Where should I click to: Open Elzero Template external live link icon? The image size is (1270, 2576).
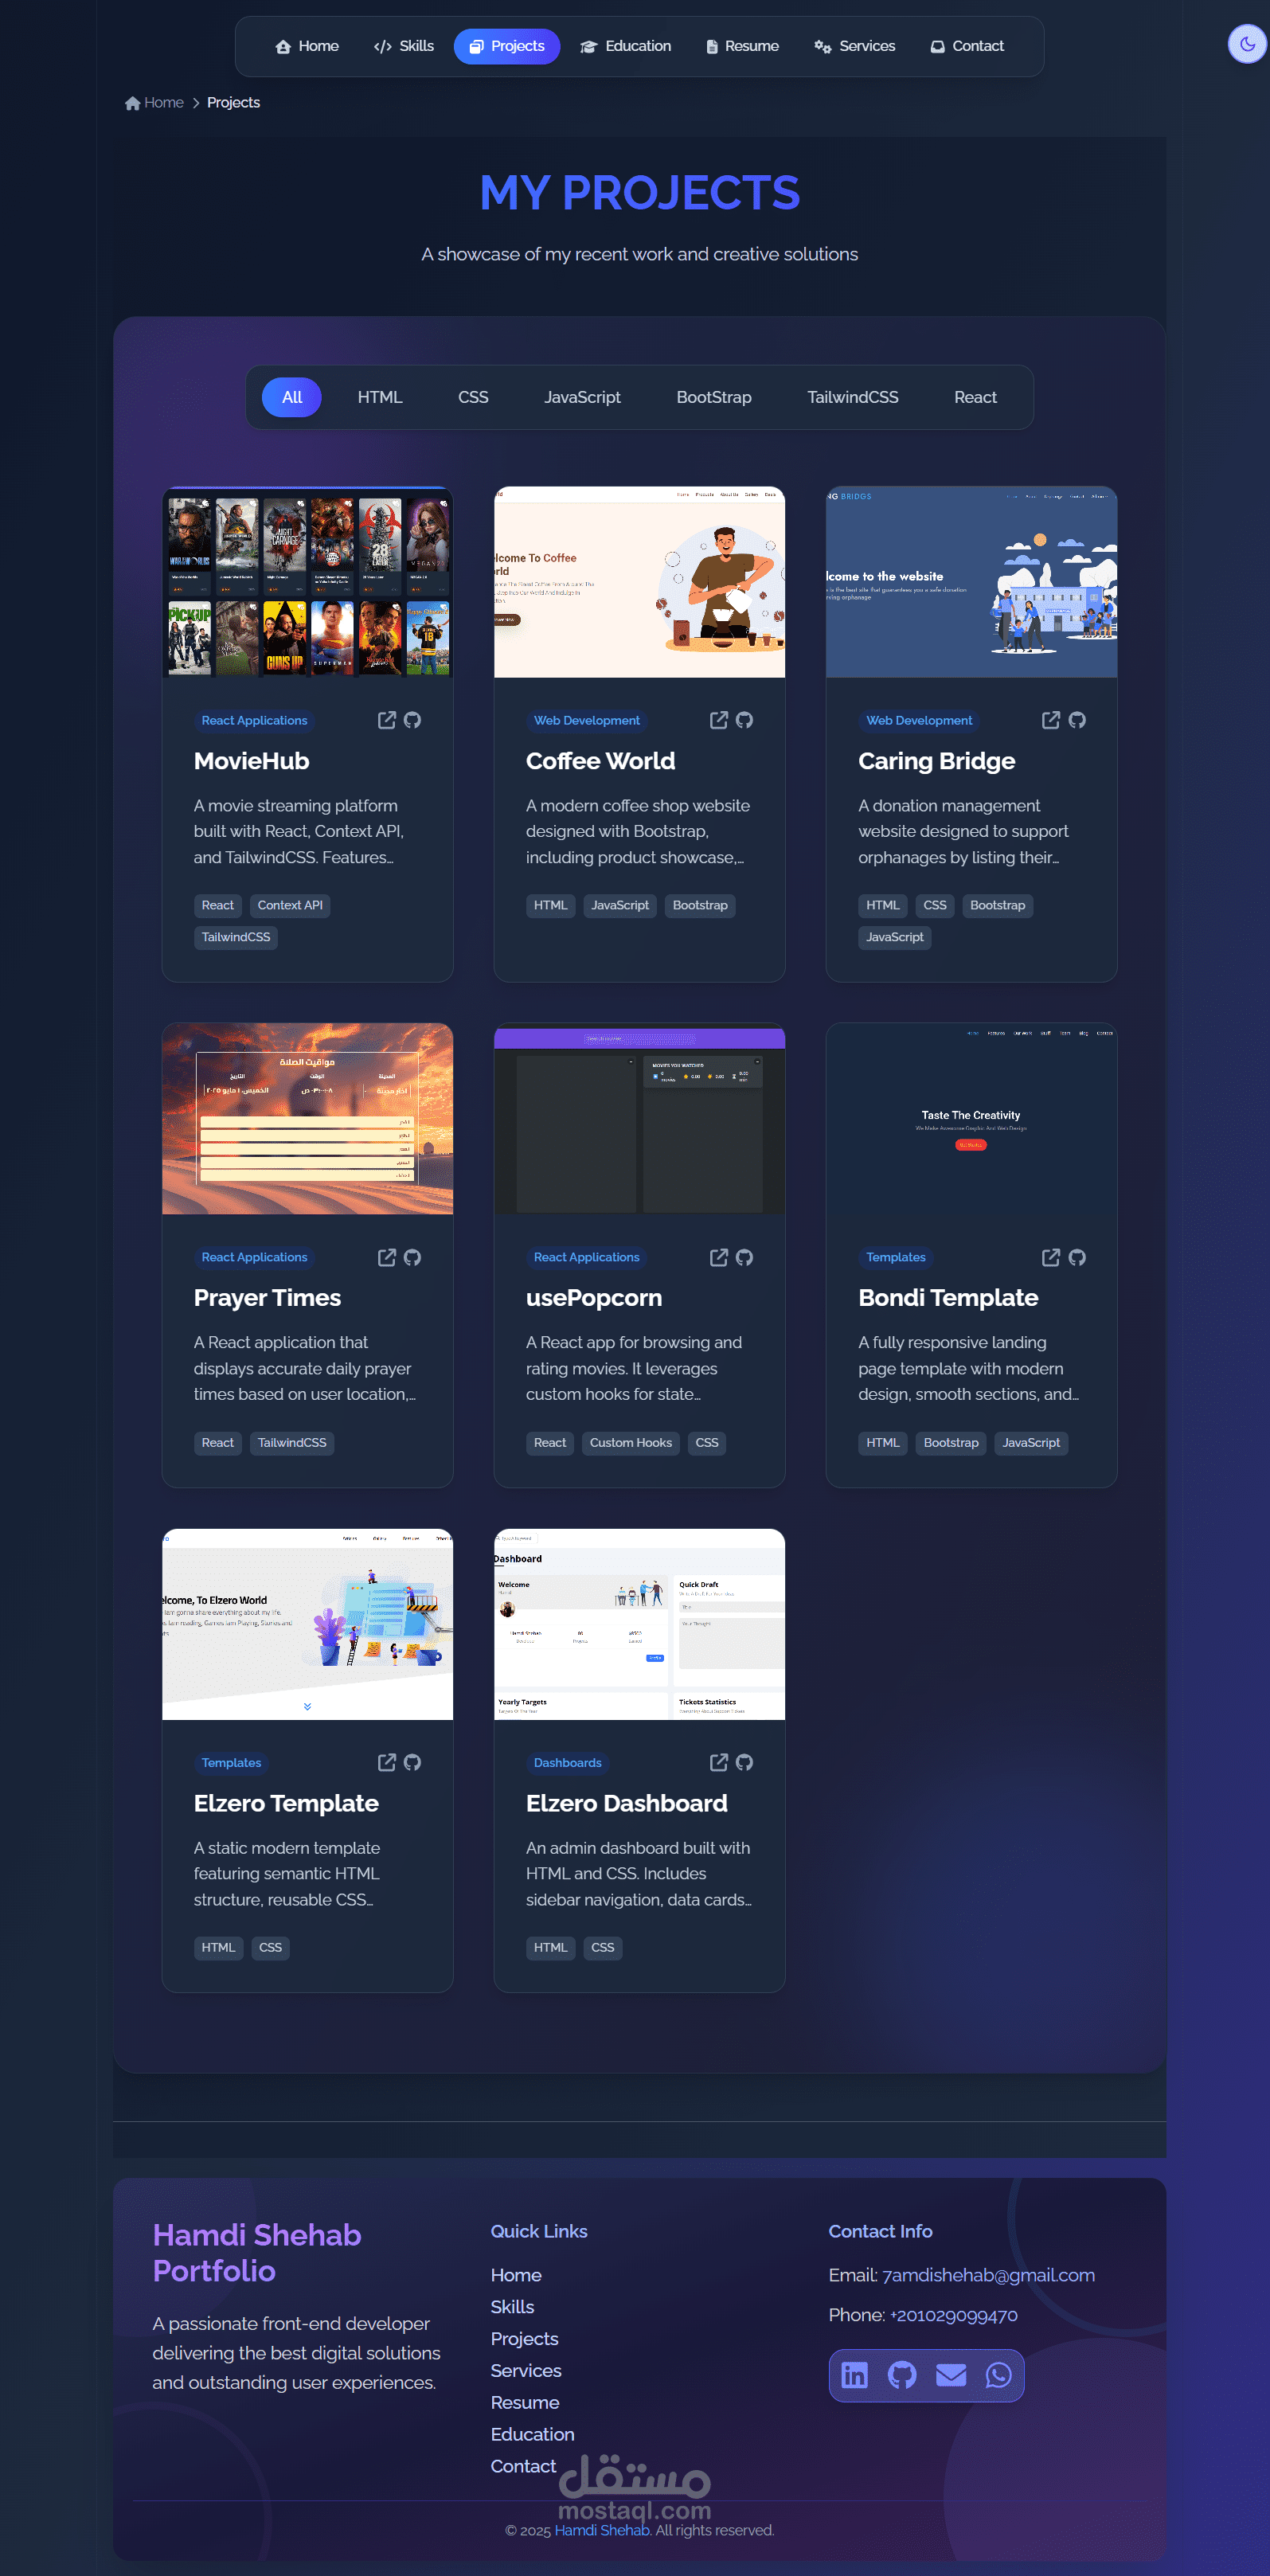(x=387, y=1762)
